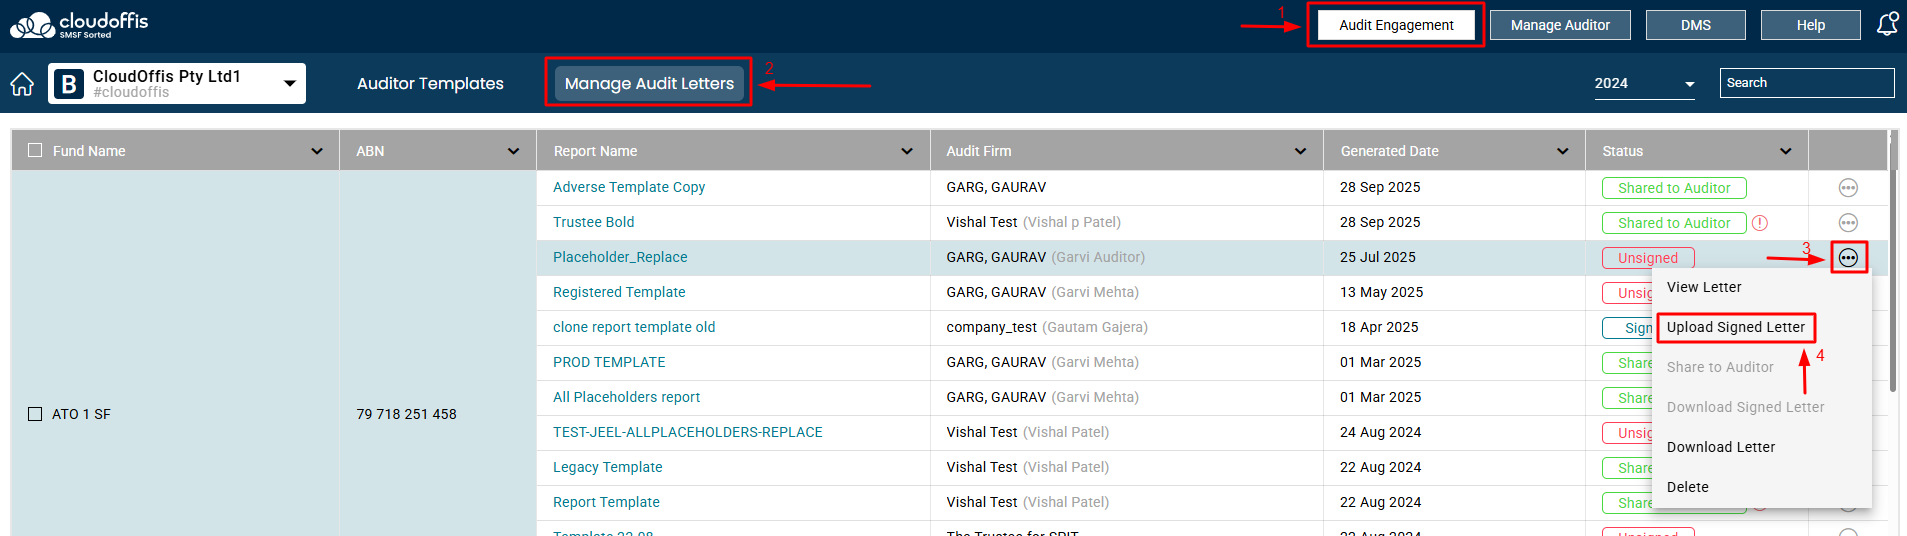Open actions menu for Adverse Template Copy
The image size is (1907, 536).
(x=1848, y=188)
